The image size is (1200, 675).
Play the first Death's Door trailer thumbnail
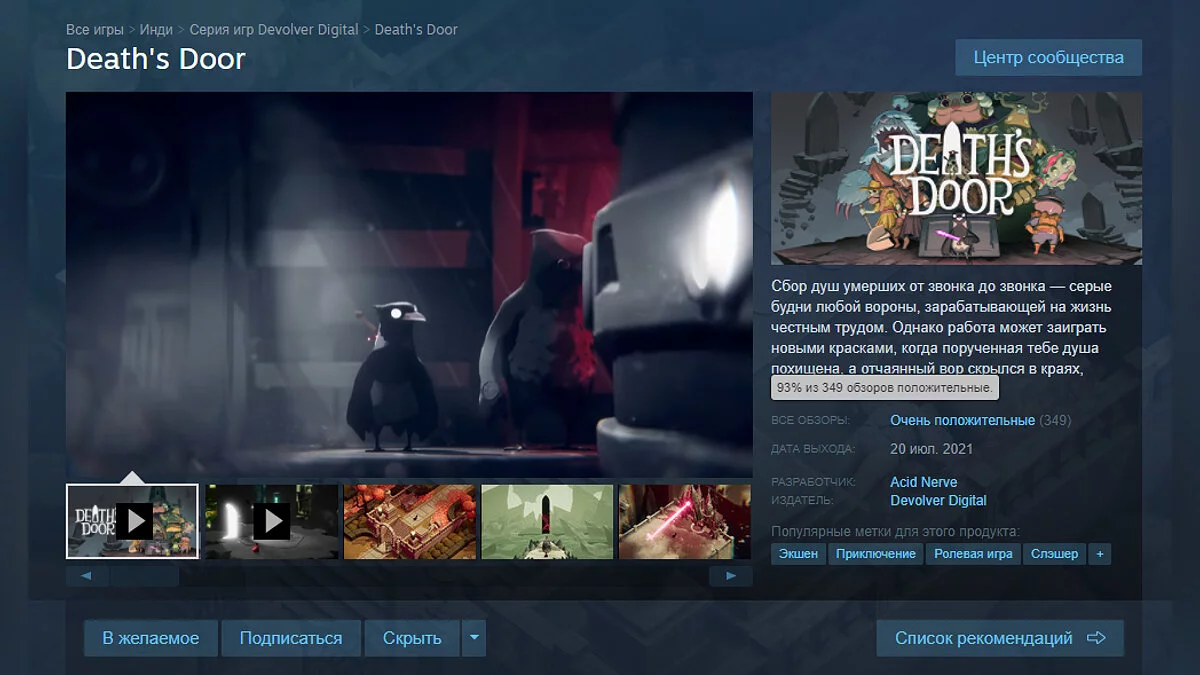(132, 521)
